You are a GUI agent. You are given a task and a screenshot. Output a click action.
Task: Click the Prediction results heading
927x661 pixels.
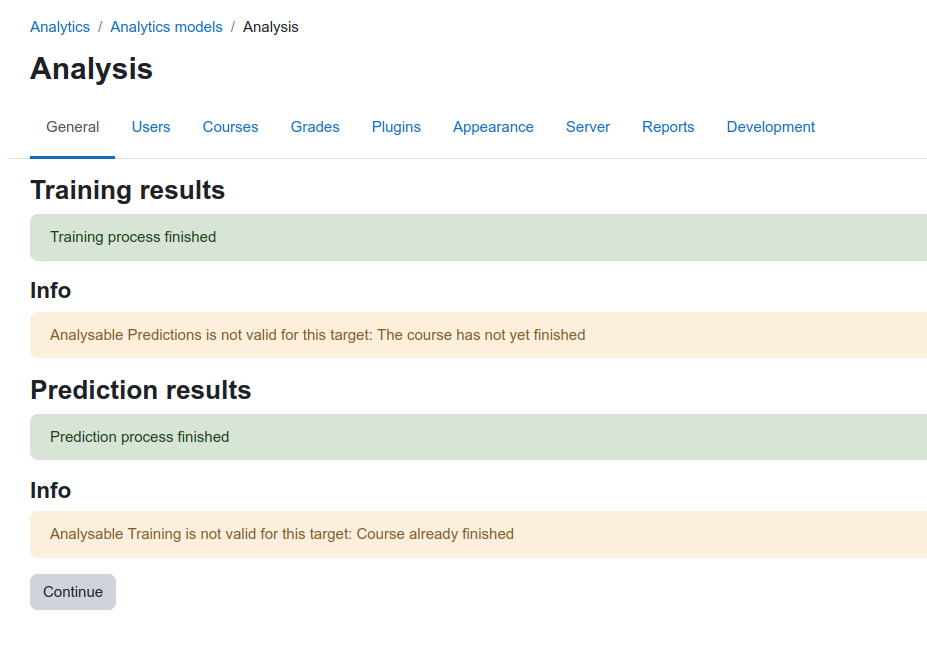(x=141, y=390)
